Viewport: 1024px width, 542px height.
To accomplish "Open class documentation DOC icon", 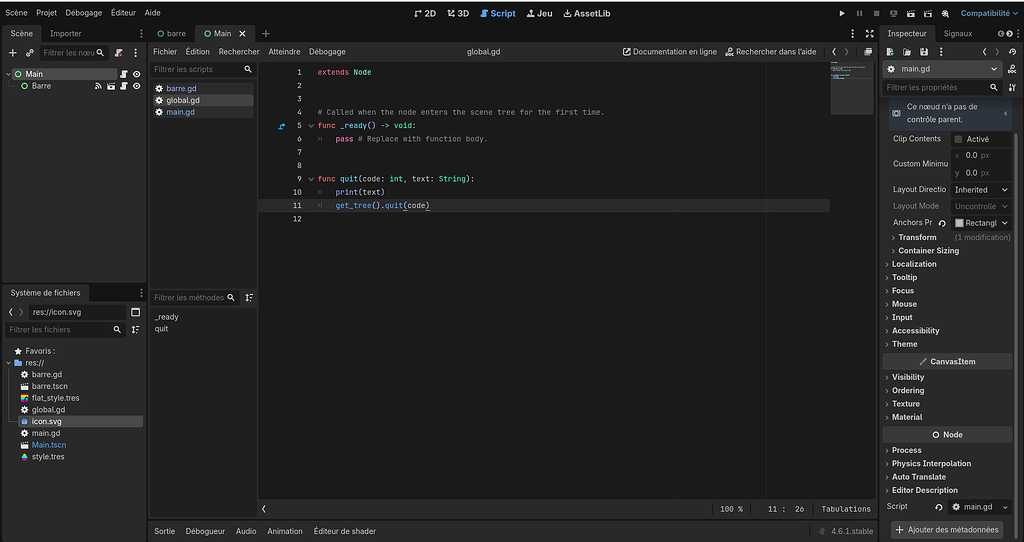I will point(1012,69).
